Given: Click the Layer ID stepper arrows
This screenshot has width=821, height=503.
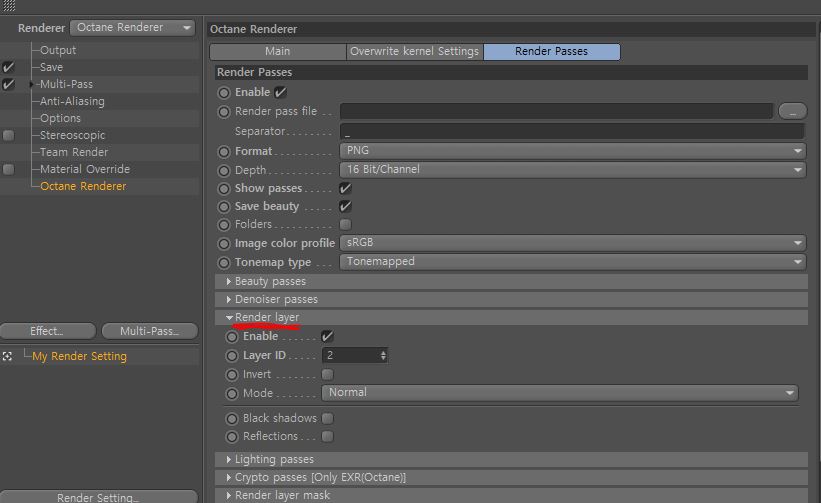Looking at the screenshot, I should (383, 355).
